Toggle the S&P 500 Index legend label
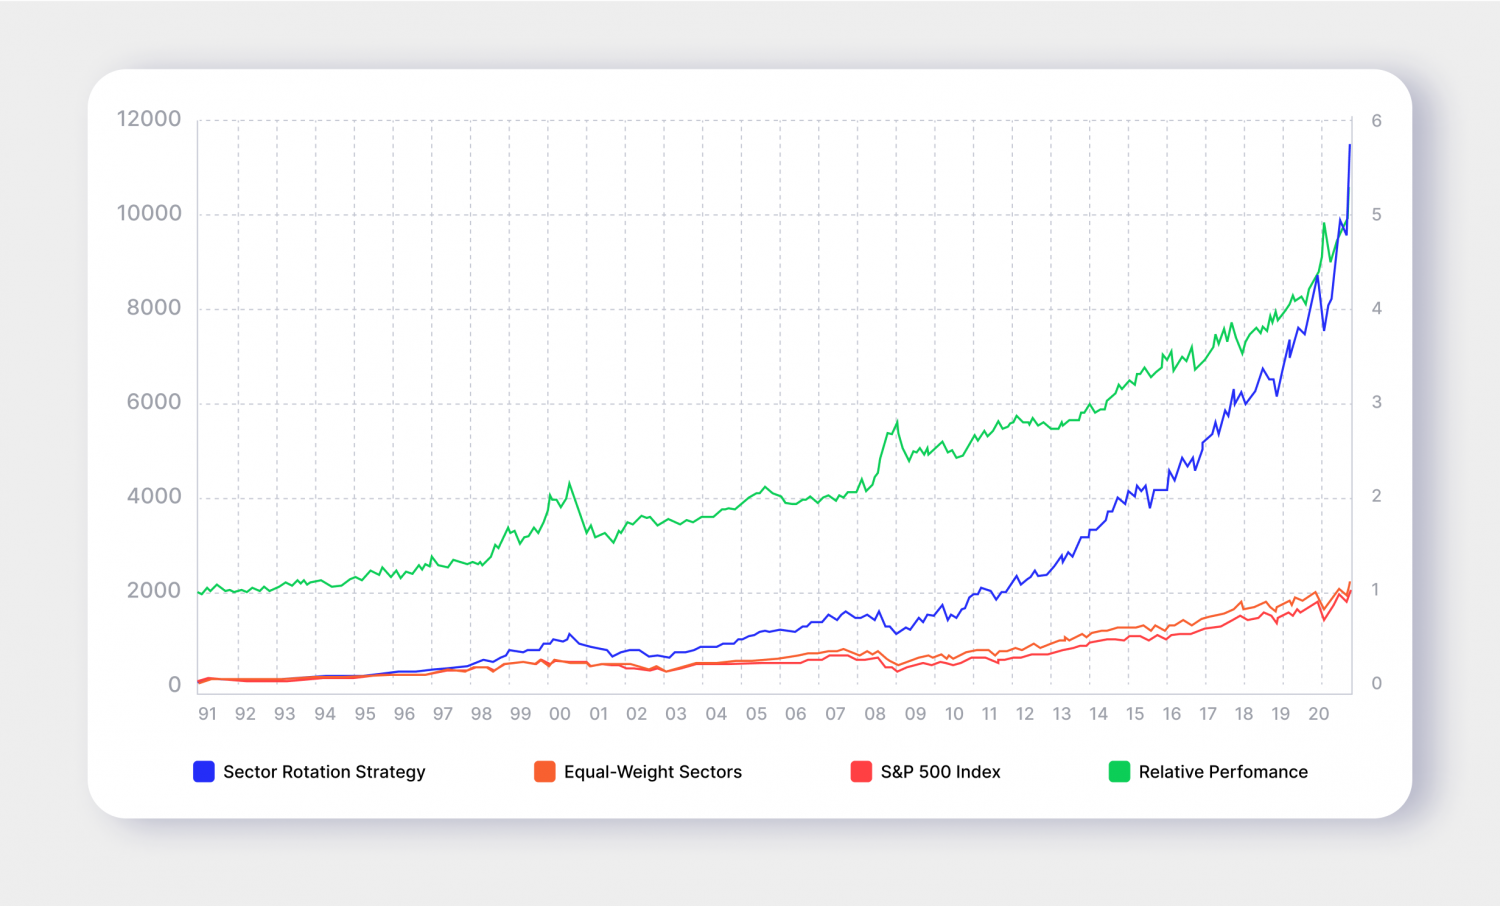 click(x=940, y=772)
